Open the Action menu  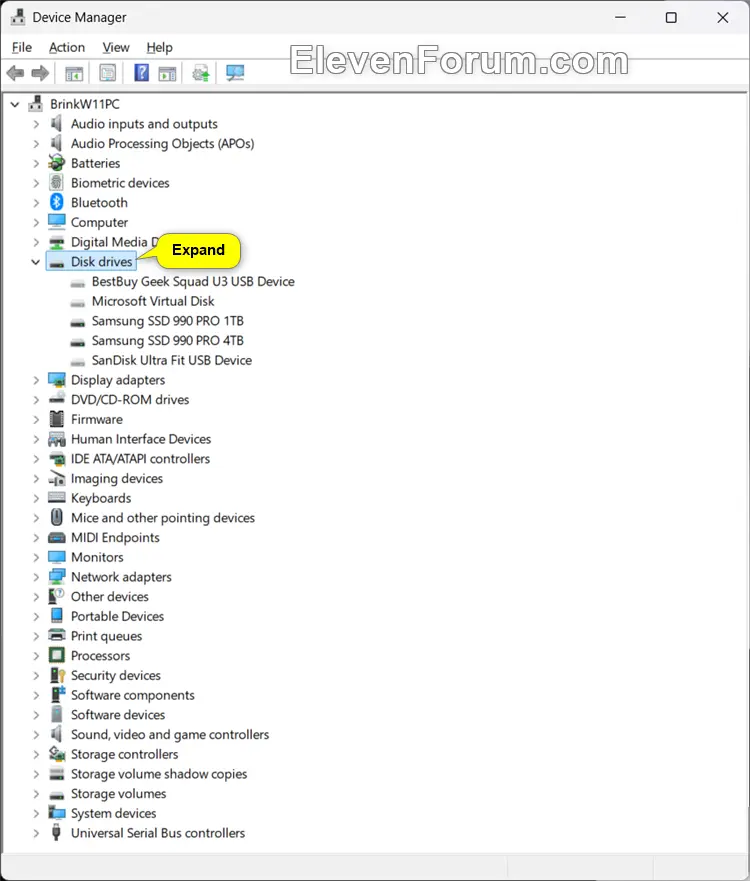(x=67, y=47)
